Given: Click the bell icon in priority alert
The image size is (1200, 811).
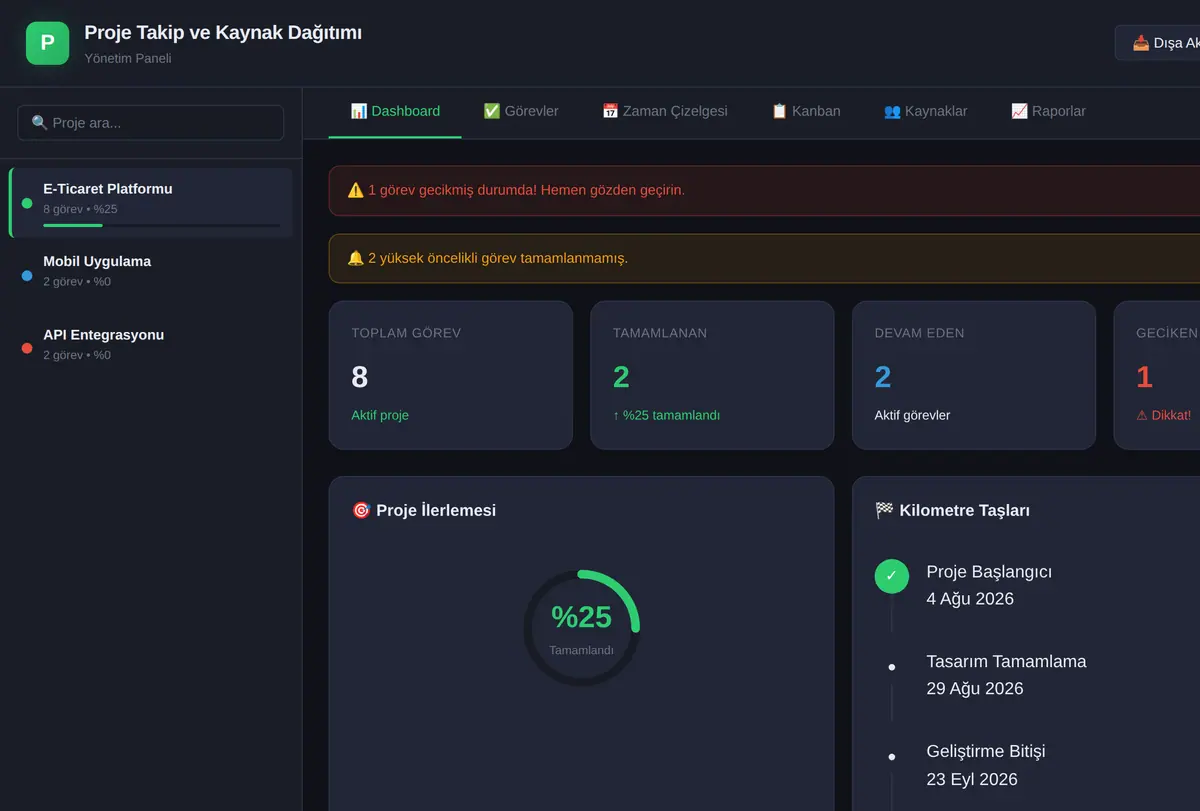Looking at the screenshot, I should [355, 258].
